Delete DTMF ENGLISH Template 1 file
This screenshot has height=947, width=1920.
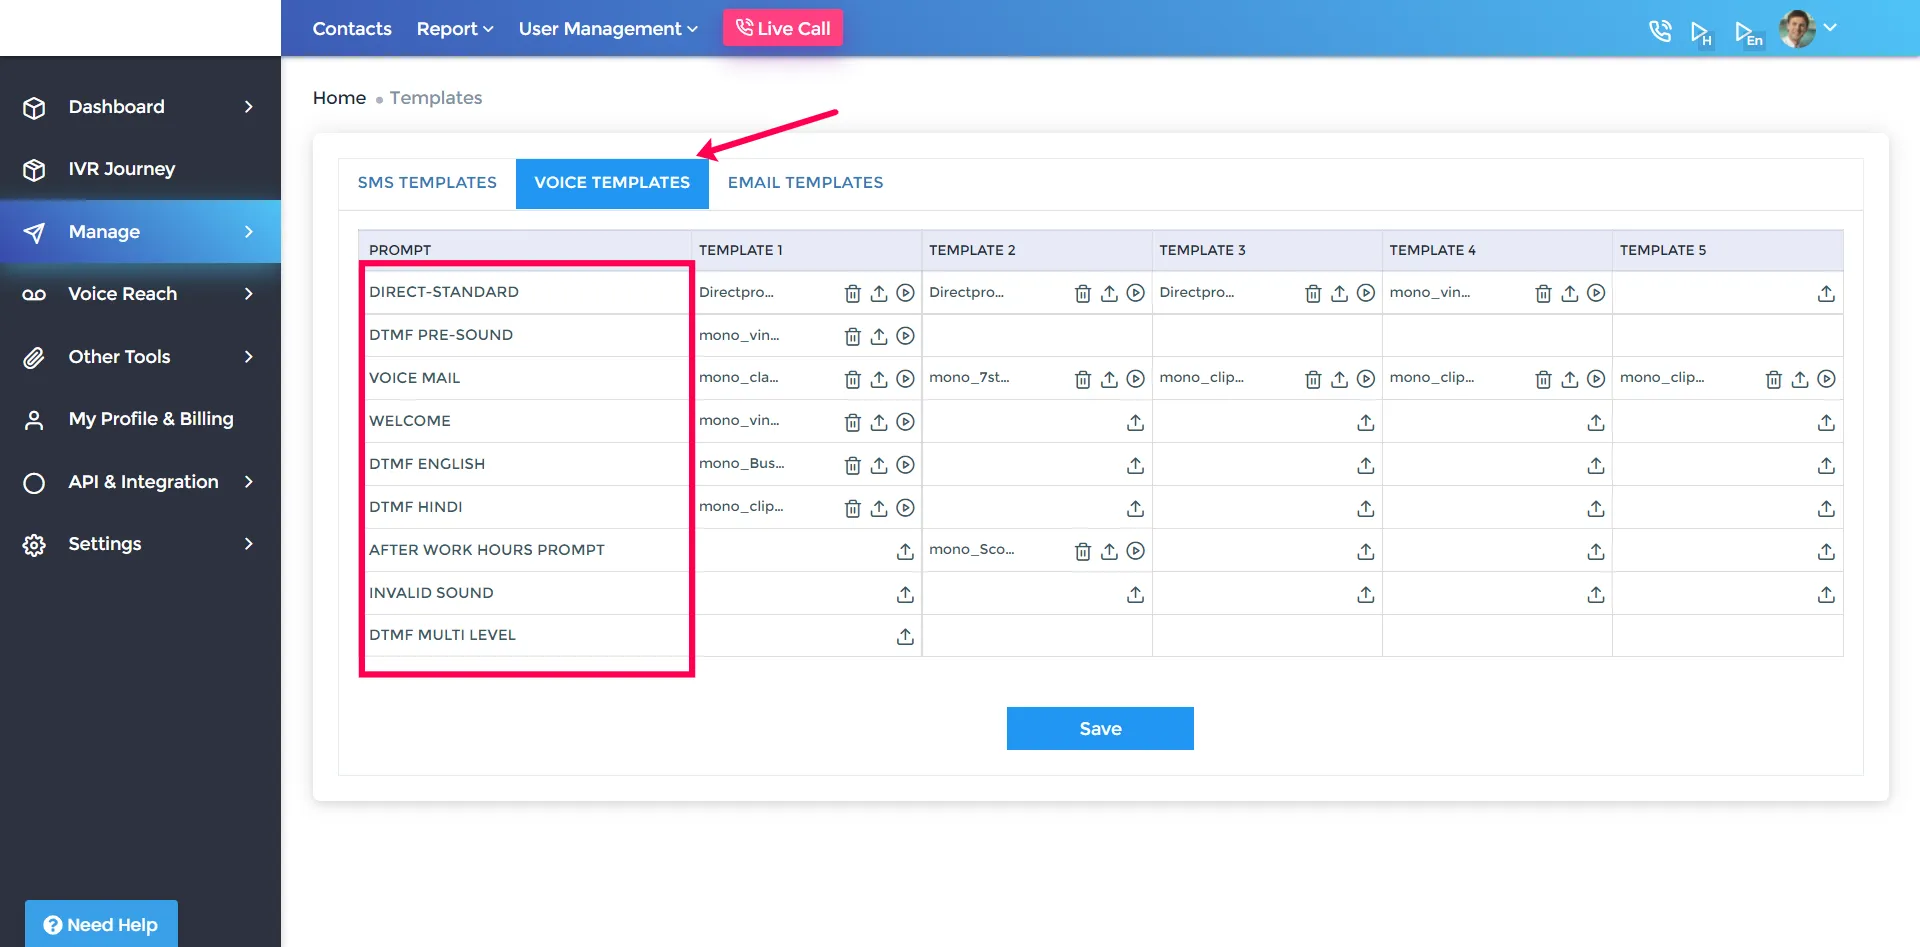click(x=853, y=465)
